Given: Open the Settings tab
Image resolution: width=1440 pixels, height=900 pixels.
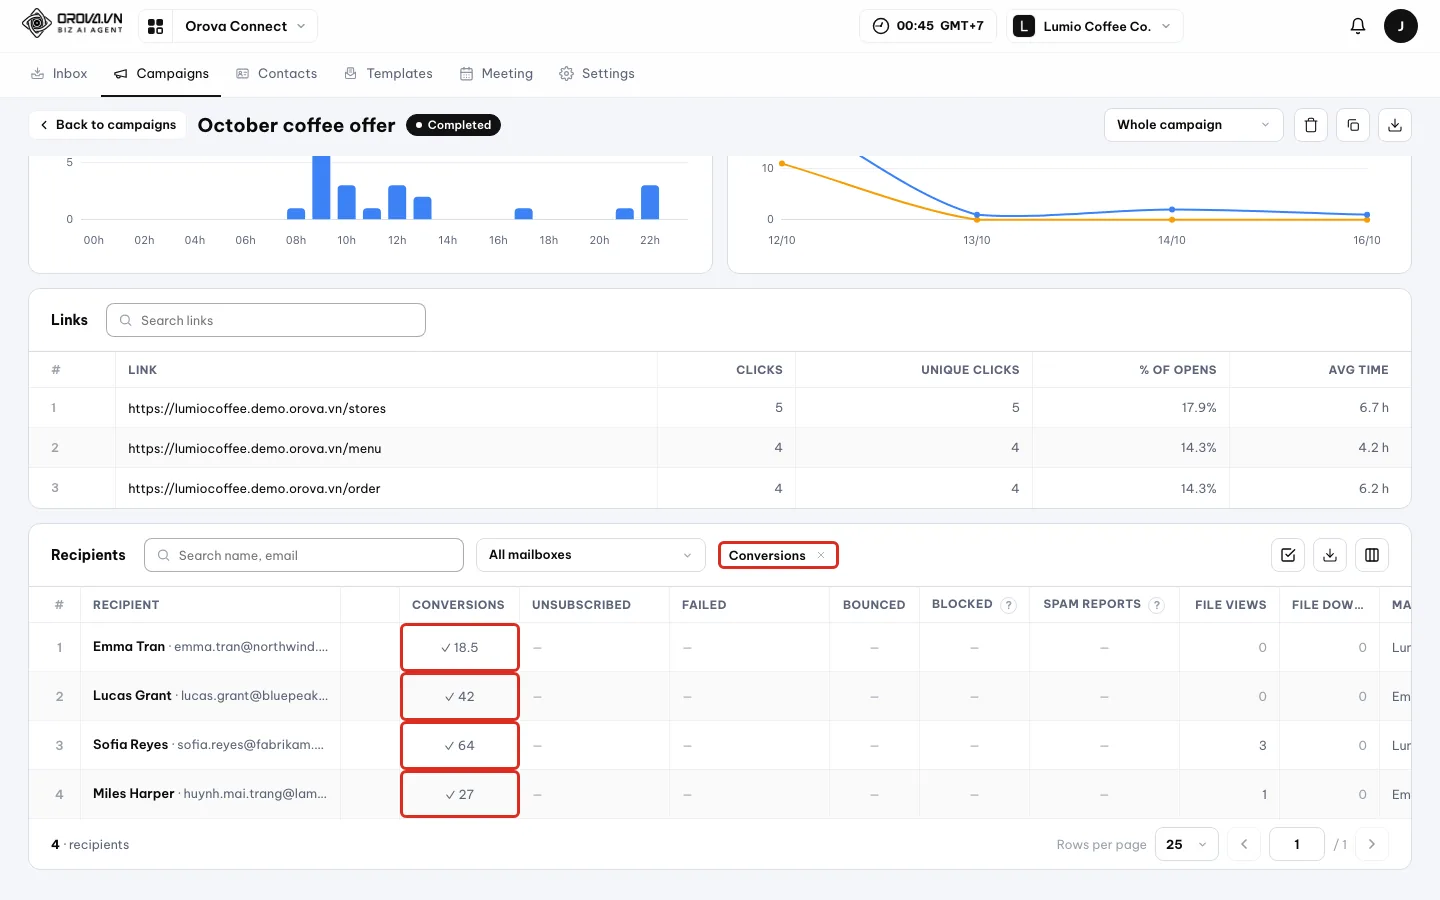Looking at the screenshot, I should [x=597, y=74].
